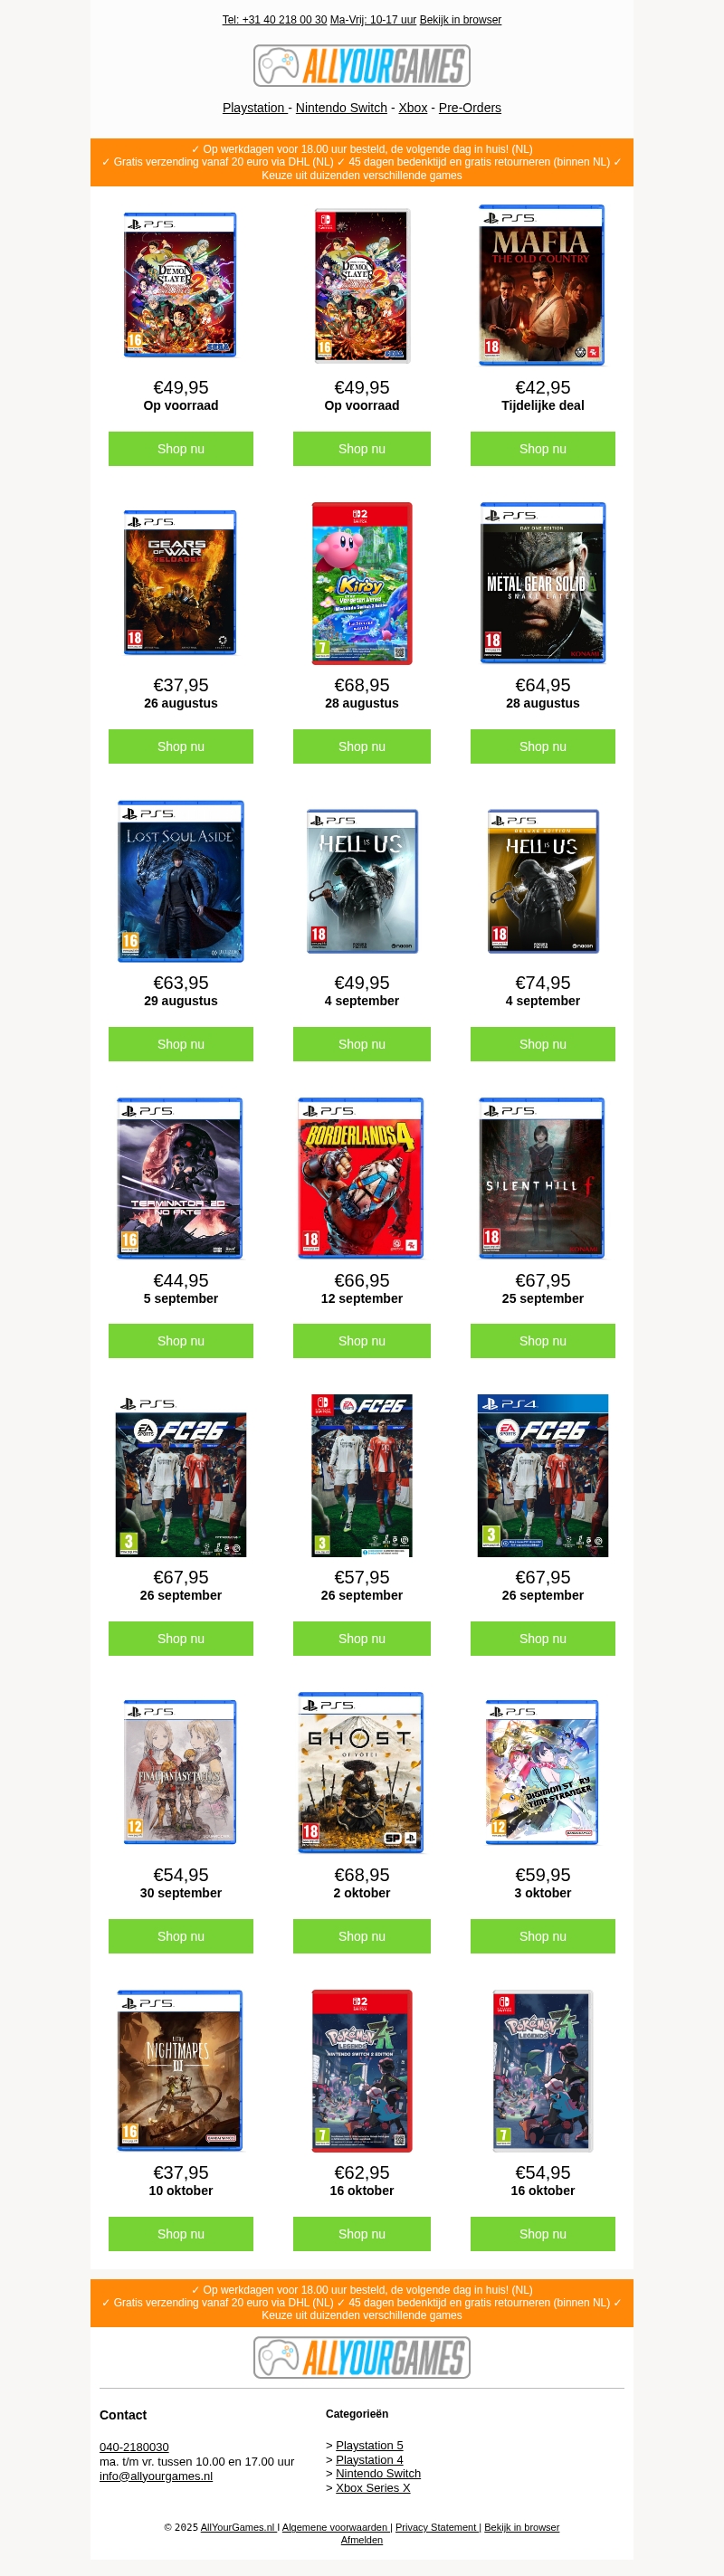Image resolution: width=724 pixels, height=2576 pixels.
Task: Click Shop nu under Little Nightmares III
Action: [x=181, y=2234]
